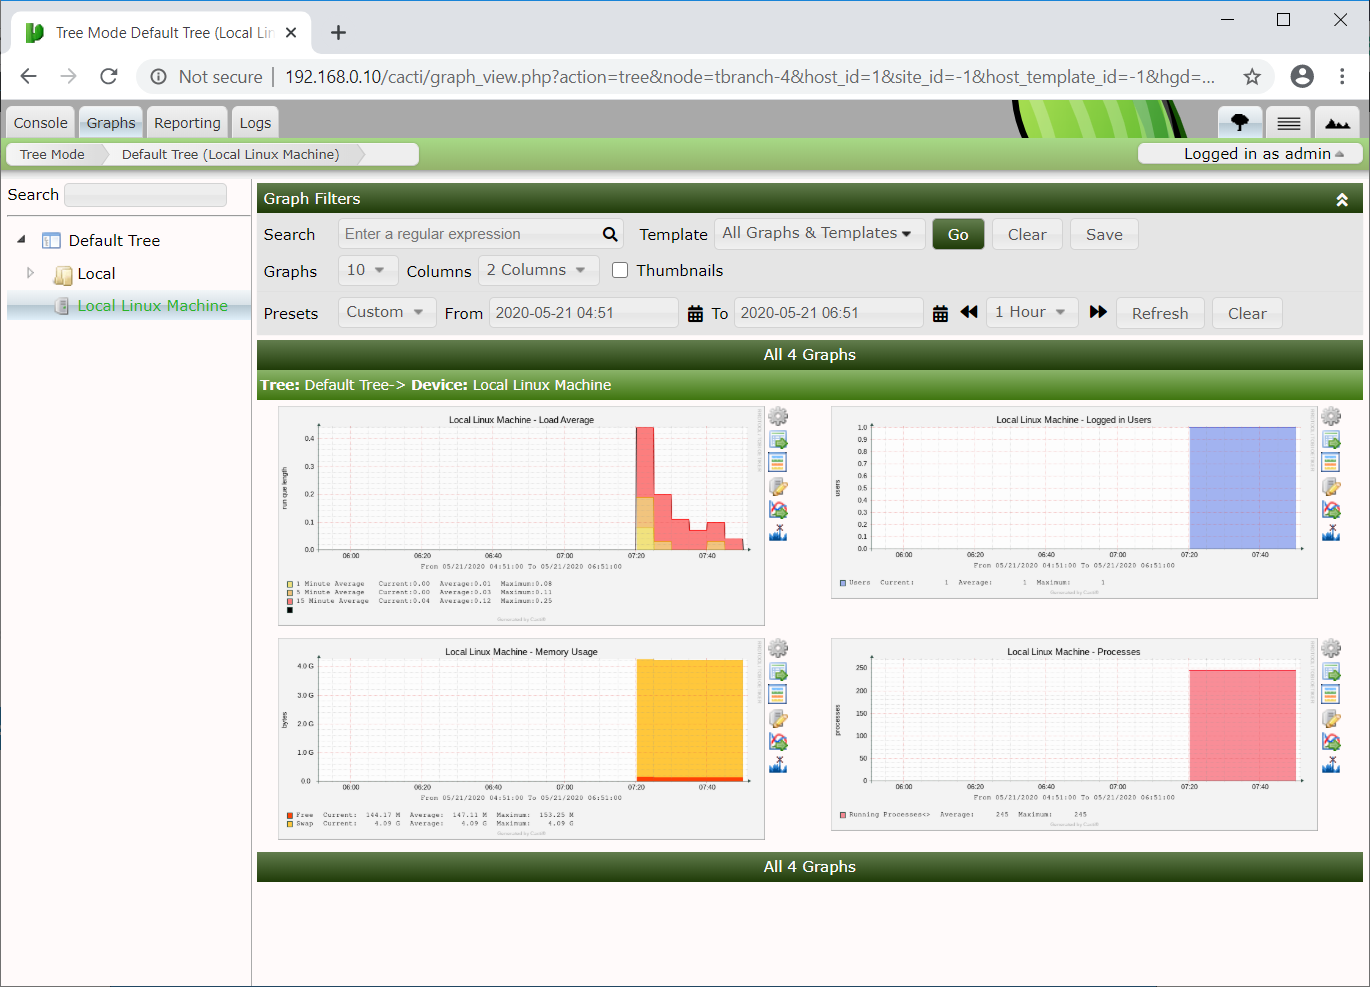The height and width of the screenshot is (987, 1370).
Task: Export Logged in Users graph to CSV
Action: pyautogui.click(x=1331, y=440)
